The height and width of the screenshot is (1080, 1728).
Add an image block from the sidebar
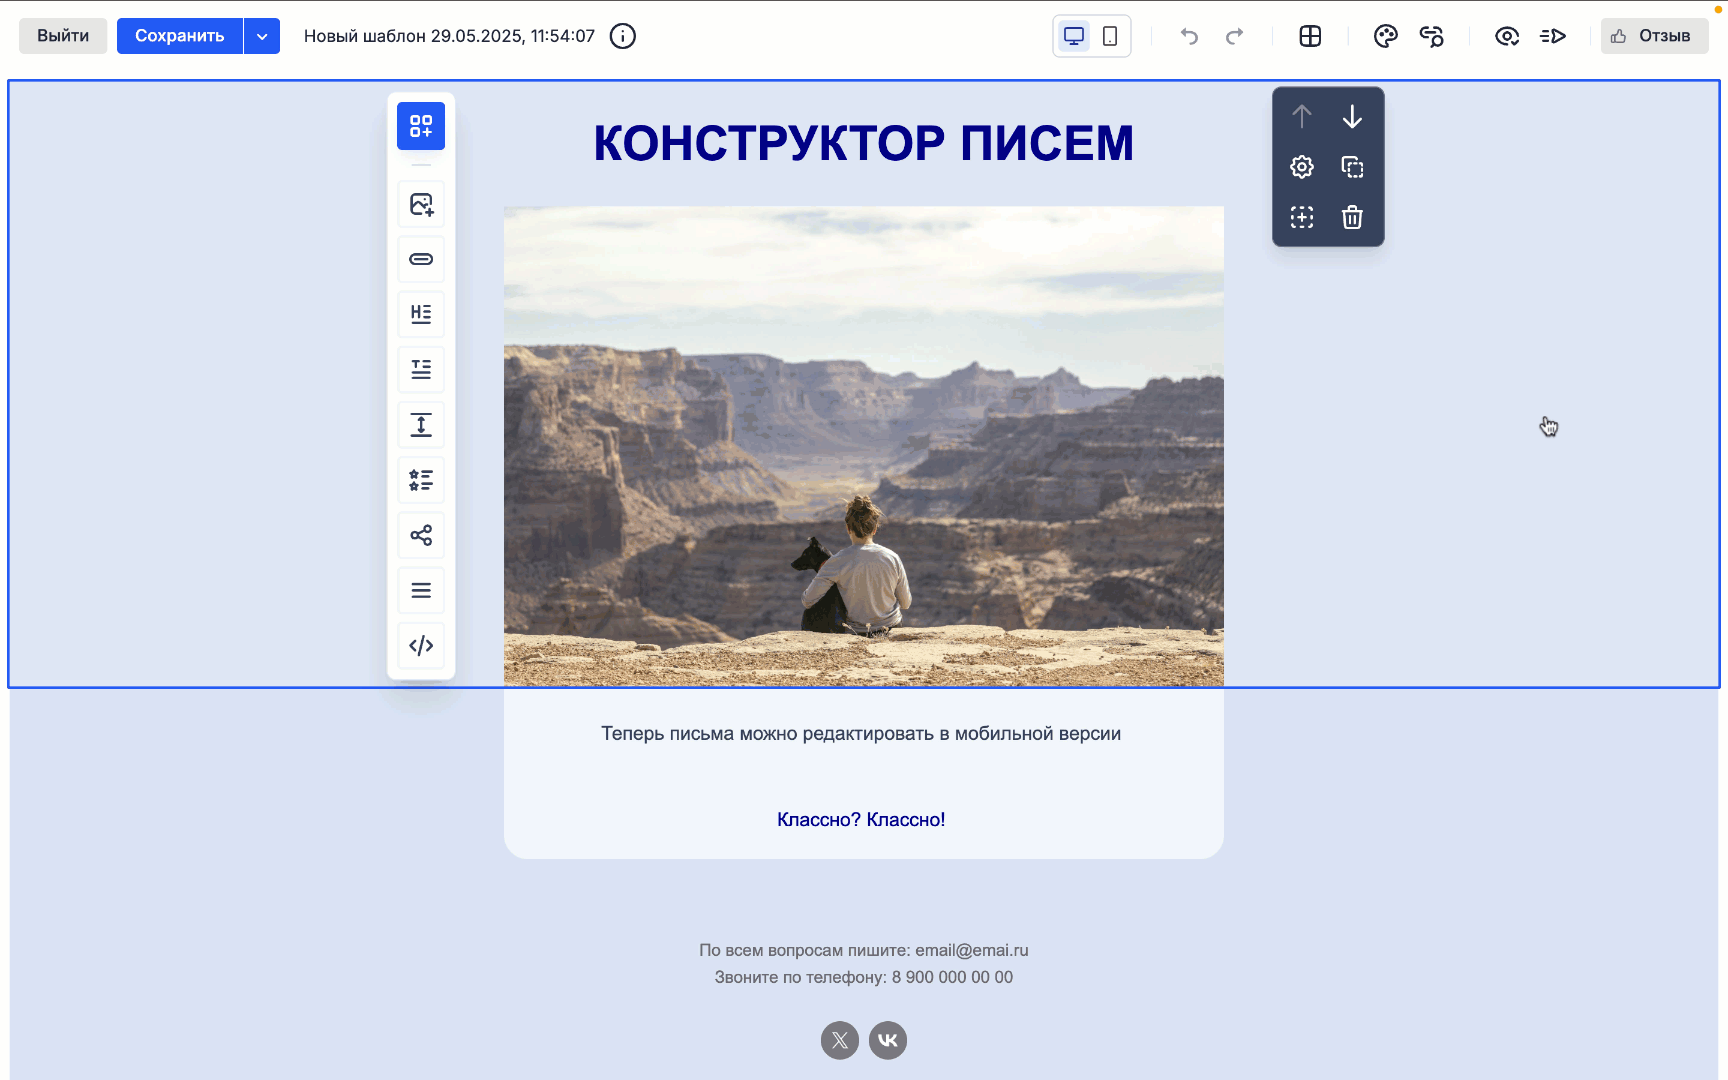(421, 204)
